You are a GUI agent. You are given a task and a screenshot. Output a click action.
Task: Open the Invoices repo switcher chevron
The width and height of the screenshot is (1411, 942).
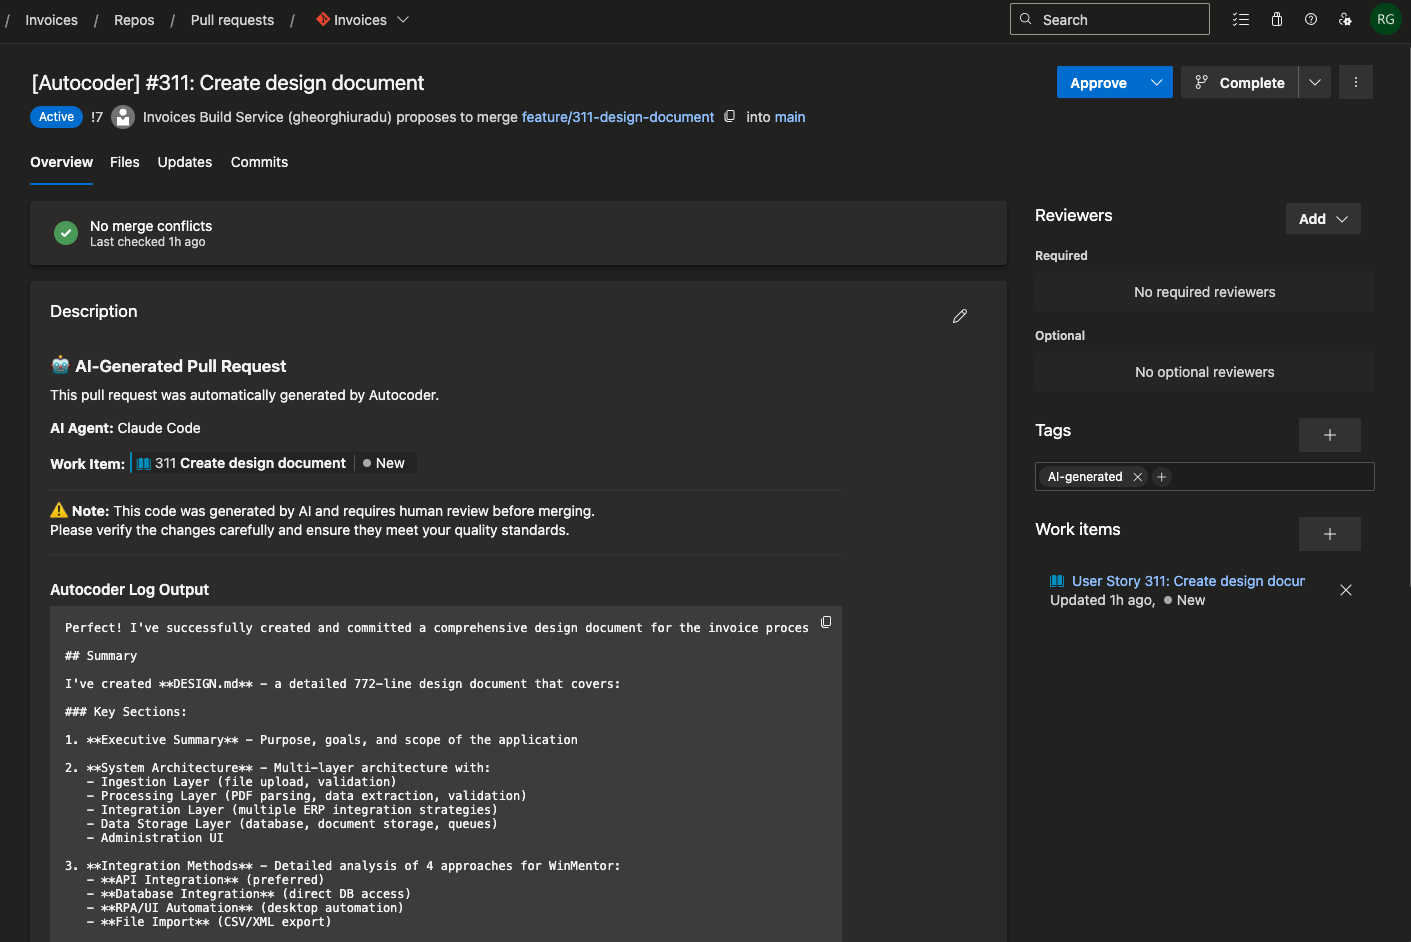click(403, 19)
